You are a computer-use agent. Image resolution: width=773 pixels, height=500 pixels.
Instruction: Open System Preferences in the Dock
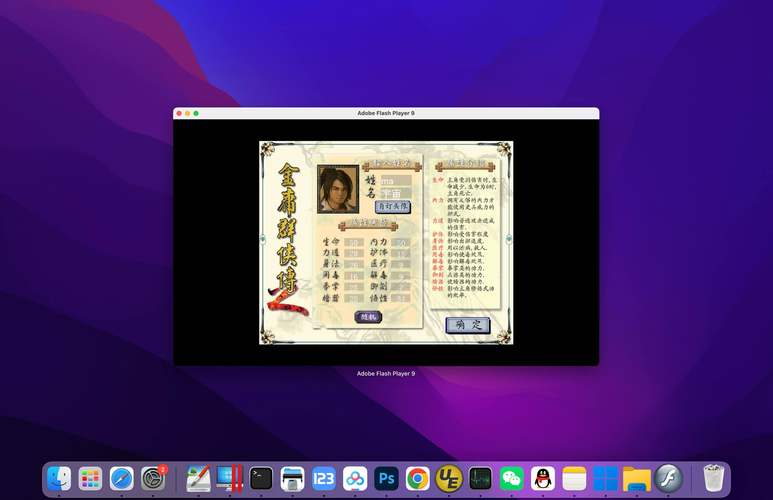click(153, 478)
